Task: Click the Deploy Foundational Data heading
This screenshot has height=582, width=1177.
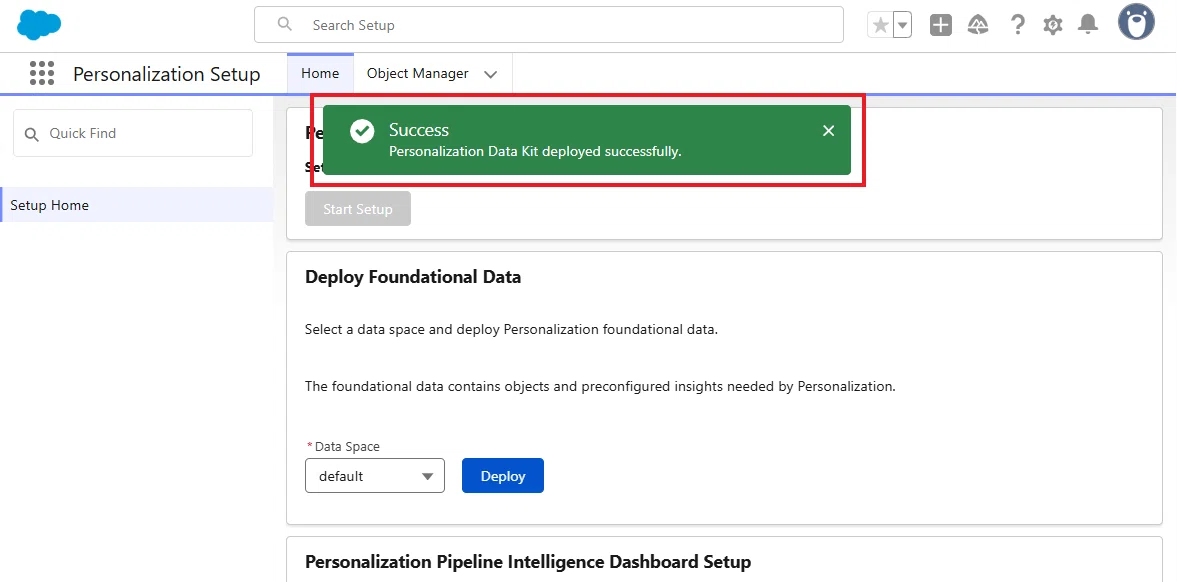Action: pos(413,277)
